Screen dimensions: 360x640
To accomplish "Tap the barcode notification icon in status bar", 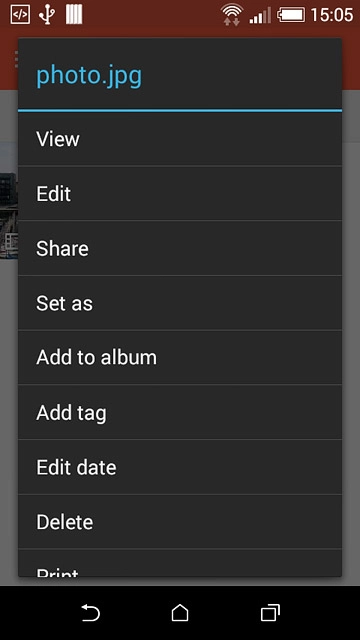I will pyautogui.click(x=74, y=15).
